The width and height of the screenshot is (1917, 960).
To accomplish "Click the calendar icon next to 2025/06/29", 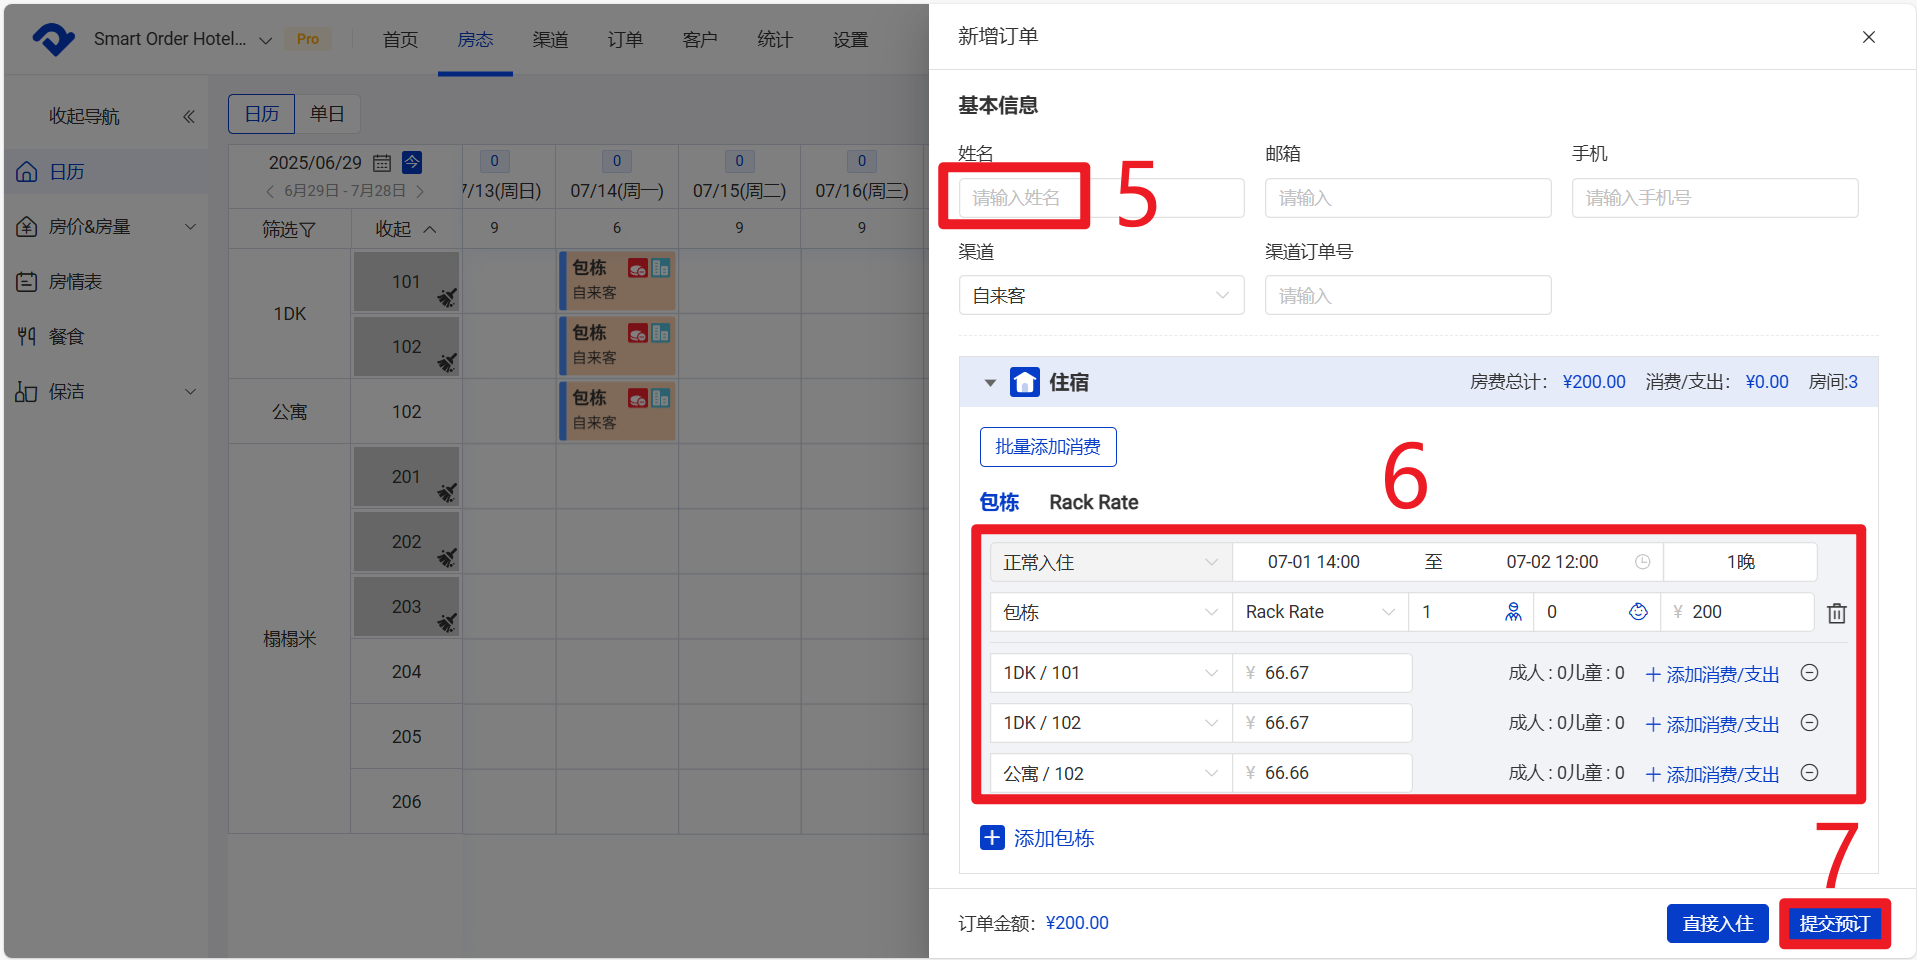I will (382, 163).
